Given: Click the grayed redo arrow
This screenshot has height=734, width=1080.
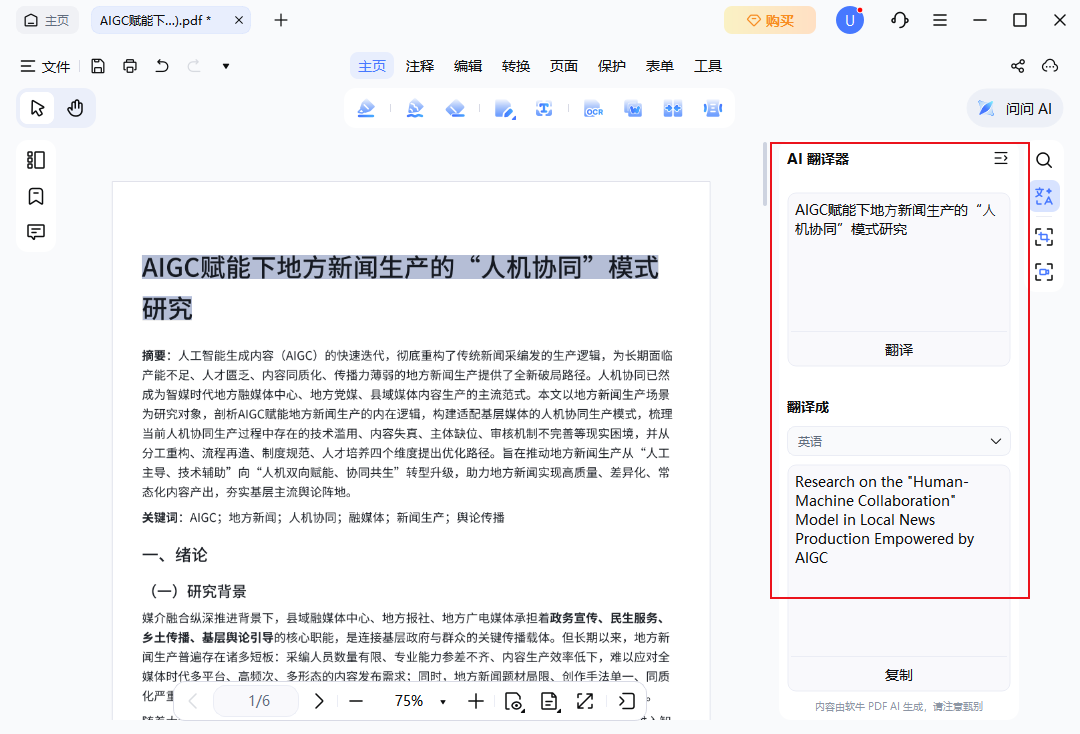Looking at the screenshot, I should click(194, 66).
